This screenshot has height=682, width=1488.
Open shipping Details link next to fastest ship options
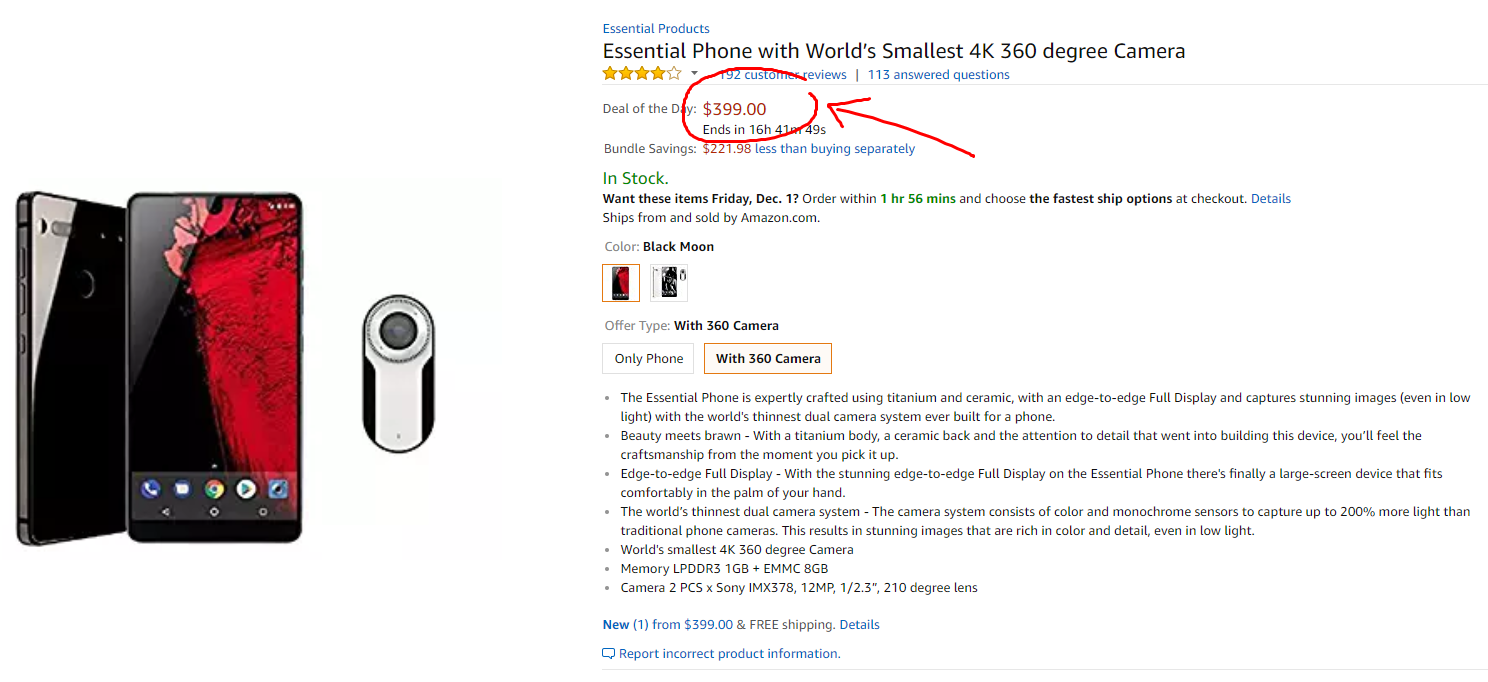point(1271,199)
